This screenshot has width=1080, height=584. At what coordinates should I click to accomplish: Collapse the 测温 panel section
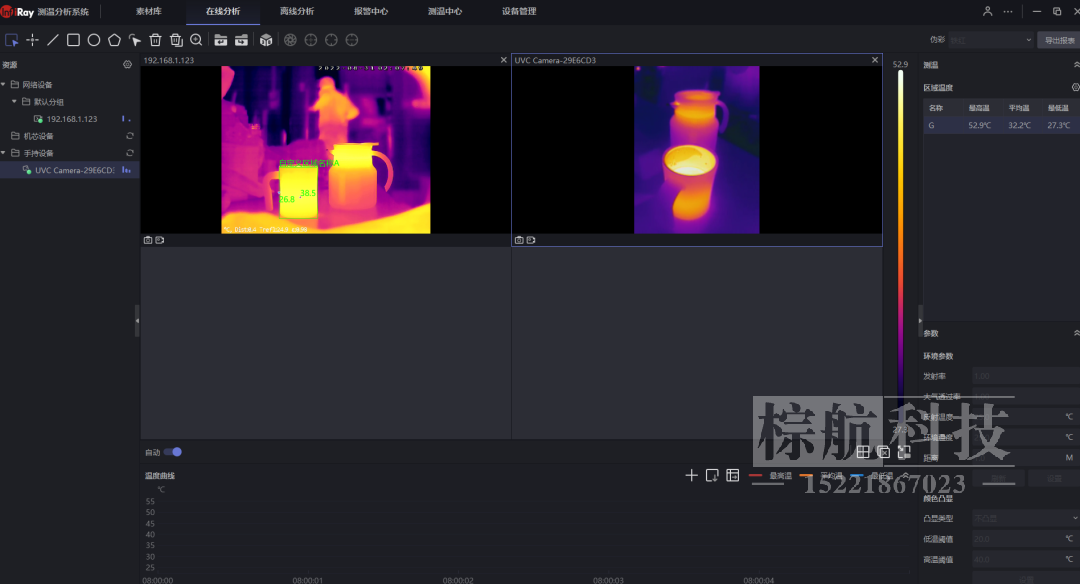[1076, 64]
